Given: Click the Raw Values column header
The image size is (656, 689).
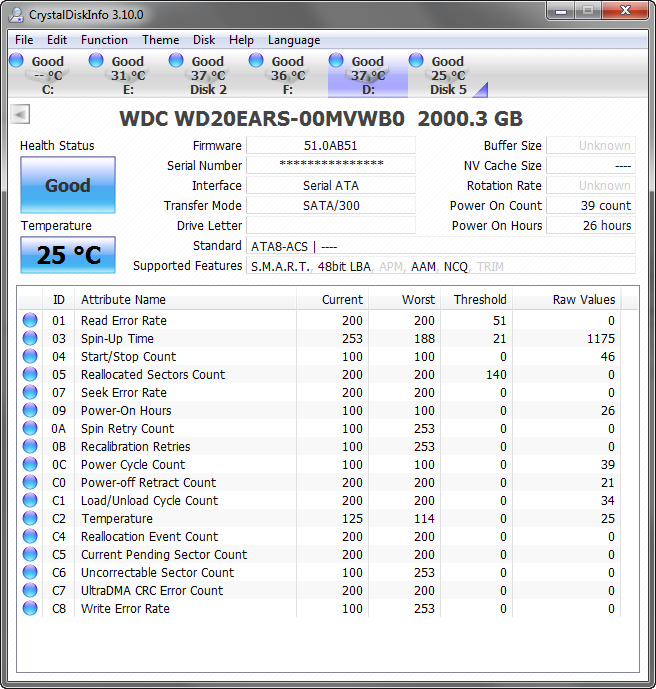Looking at the screenshot, I should (x=567, y=300).
